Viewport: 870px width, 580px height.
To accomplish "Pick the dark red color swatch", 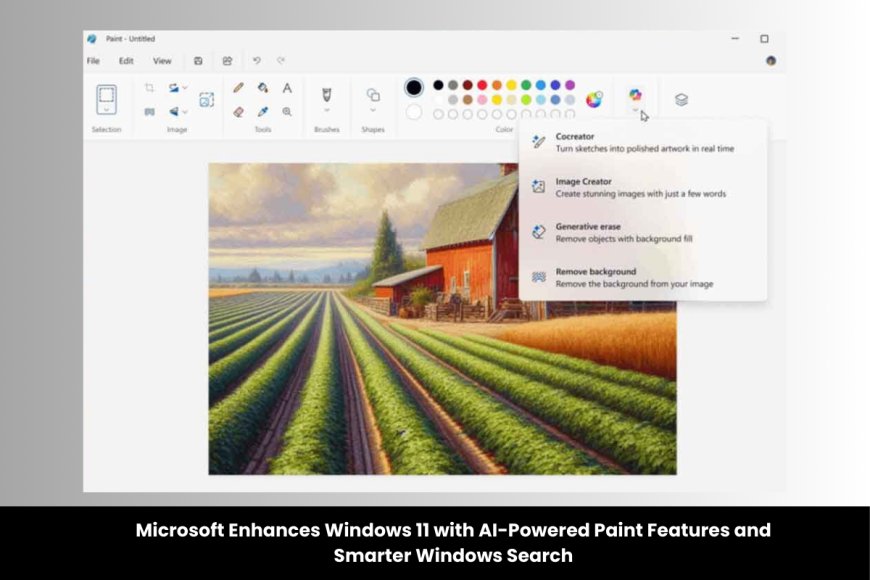I will coord(468,85).
